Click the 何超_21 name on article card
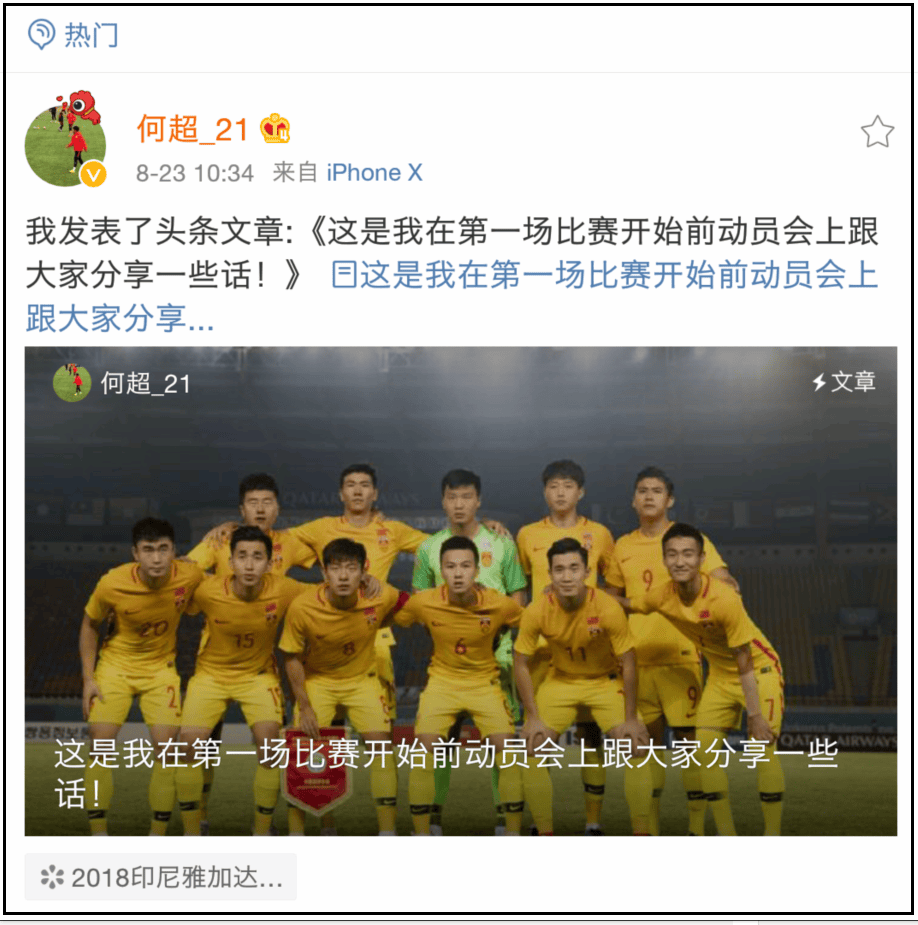 [x=146, y=383]
